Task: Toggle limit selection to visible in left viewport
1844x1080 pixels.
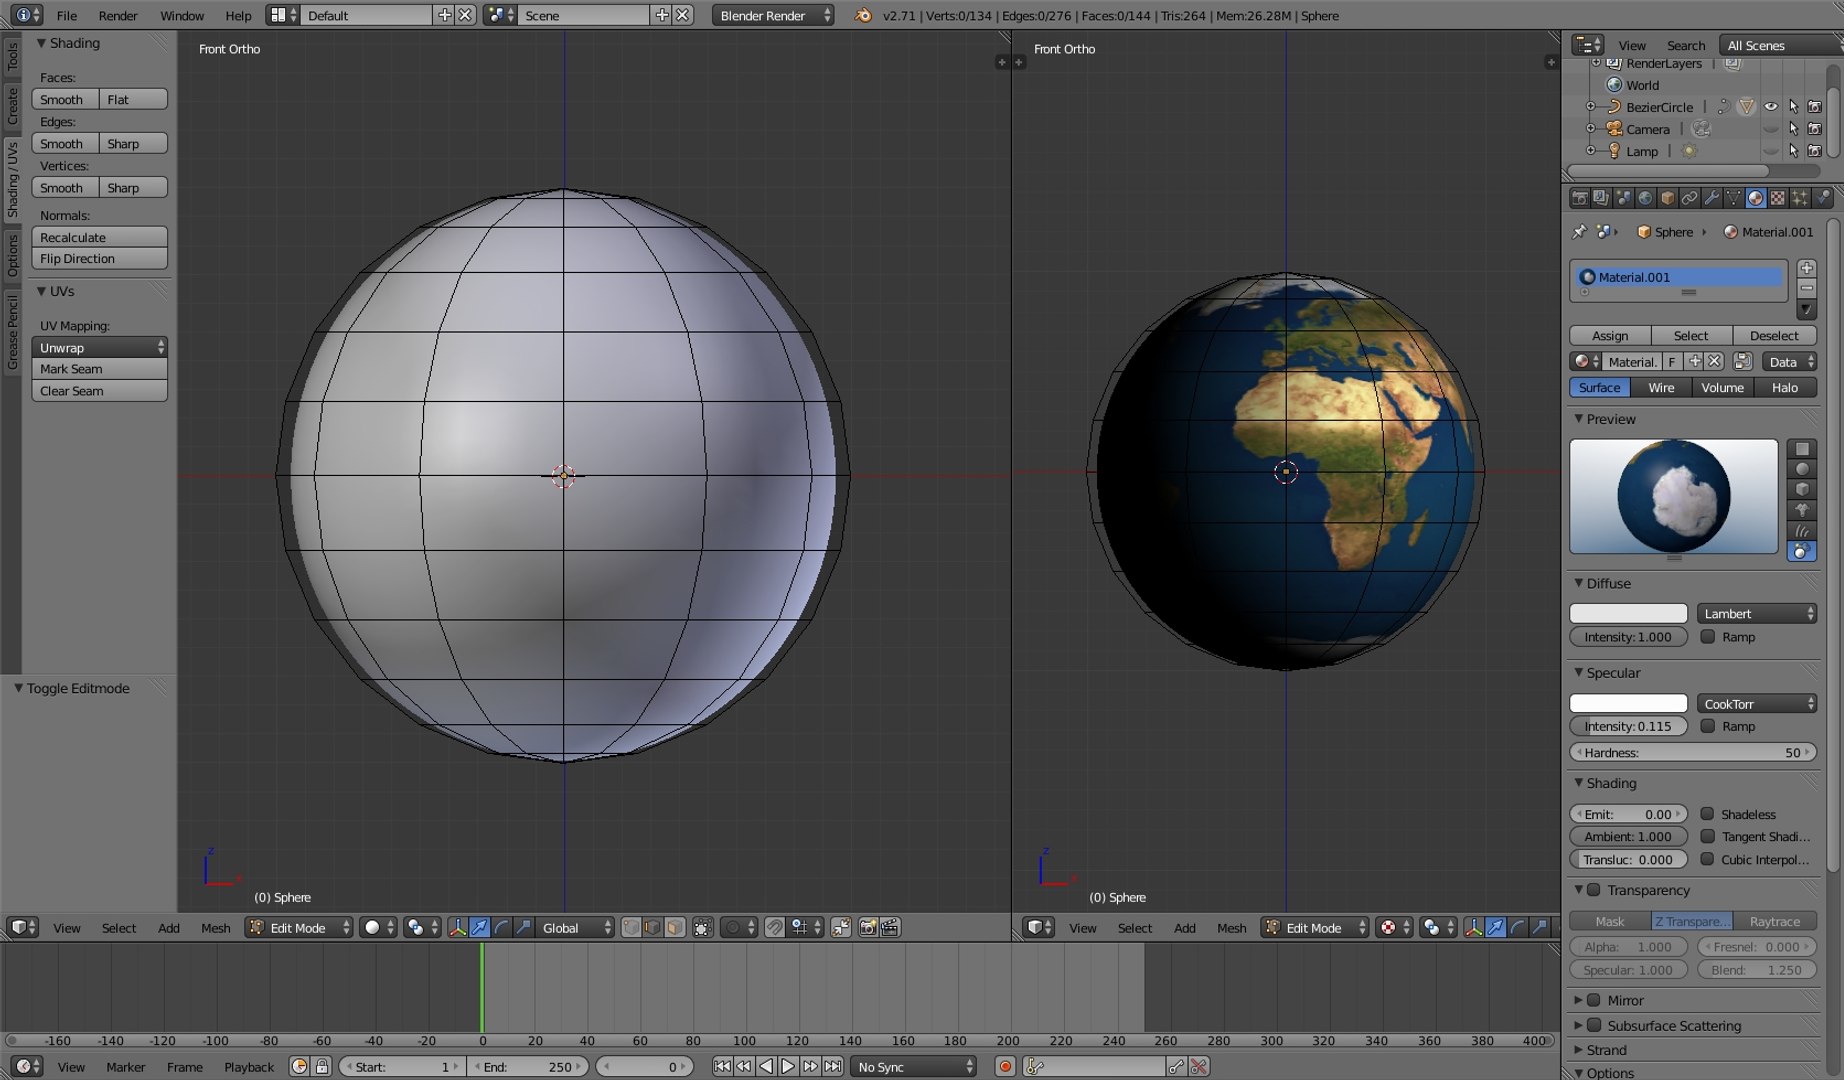Action: pos(703,928)
